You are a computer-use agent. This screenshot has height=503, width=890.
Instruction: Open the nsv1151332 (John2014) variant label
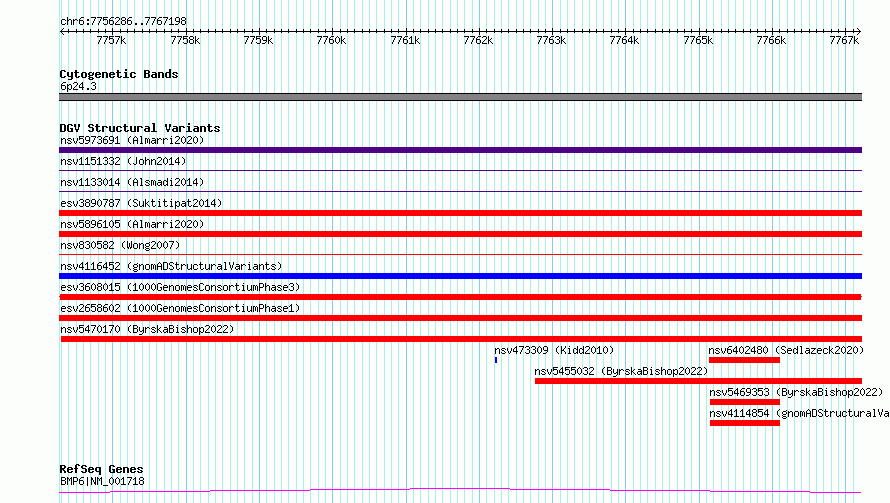tap(123, 161)
